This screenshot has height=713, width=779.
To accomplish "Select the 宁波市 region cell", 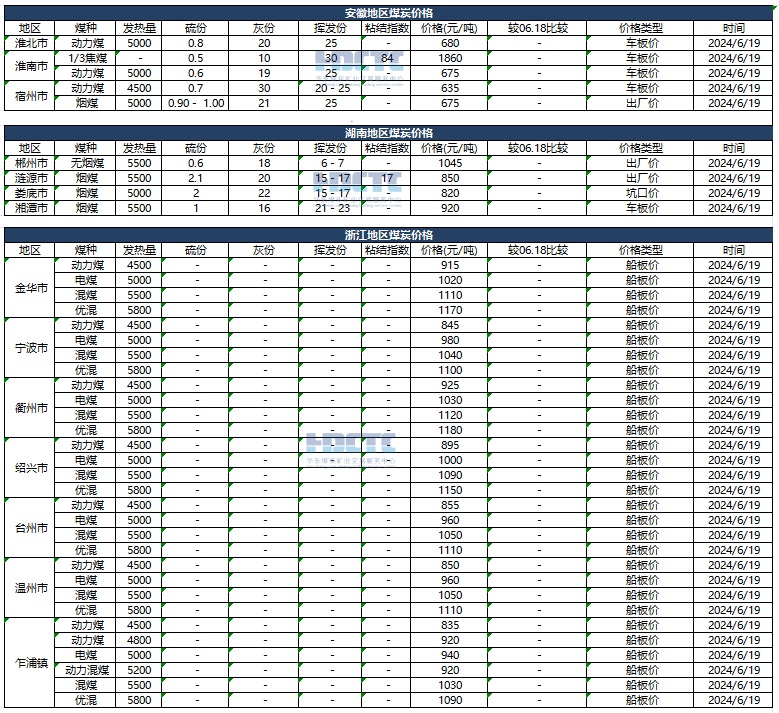I will click(30, 348).
